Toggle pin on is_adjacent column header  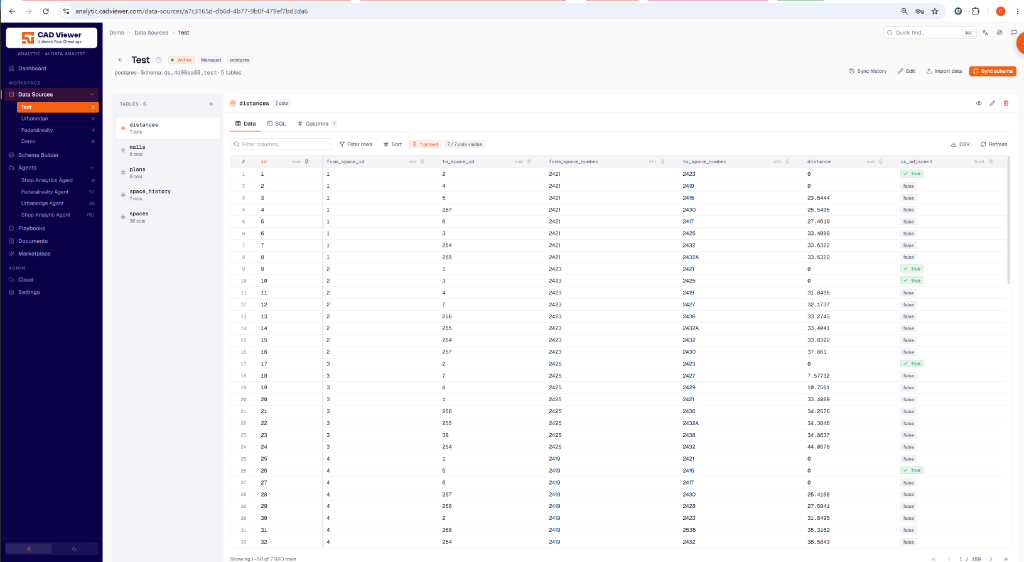(x=991, y=161)
